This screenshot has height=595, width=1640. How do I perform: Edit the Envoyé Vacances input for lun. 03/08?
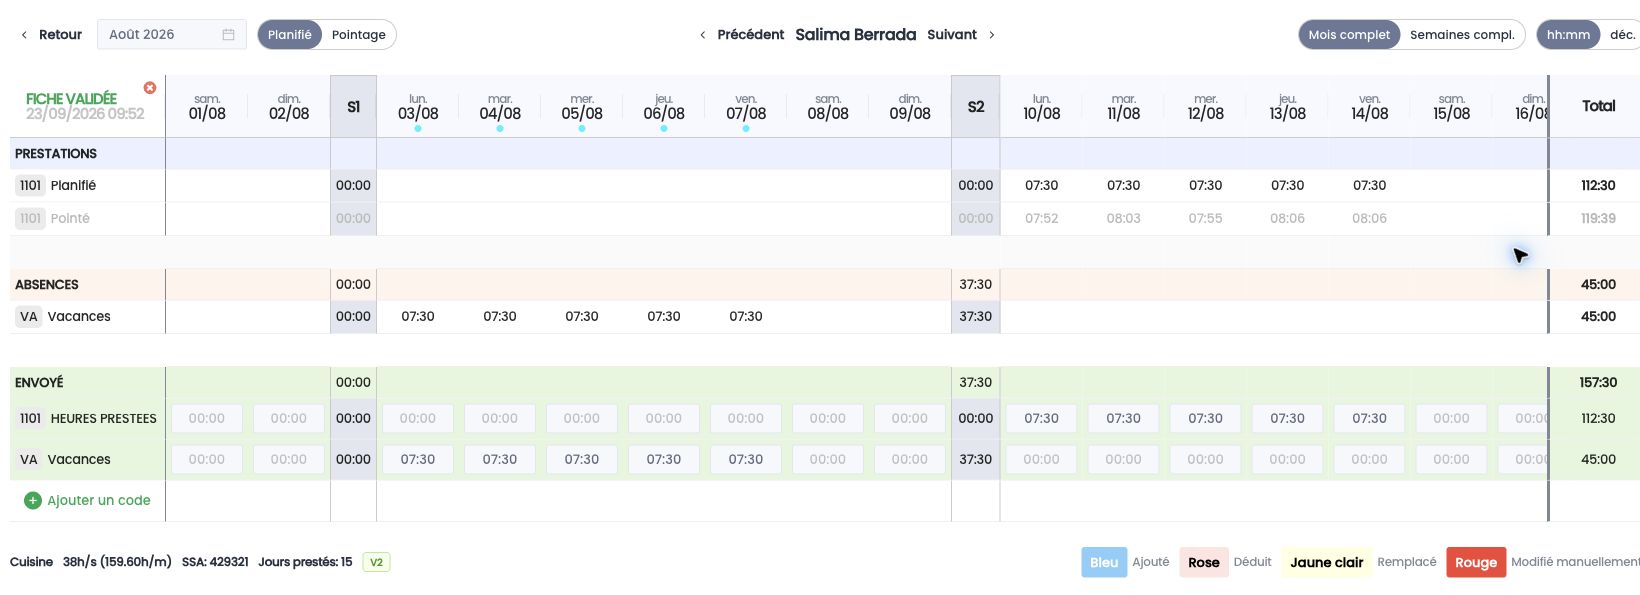click(417, 459)
